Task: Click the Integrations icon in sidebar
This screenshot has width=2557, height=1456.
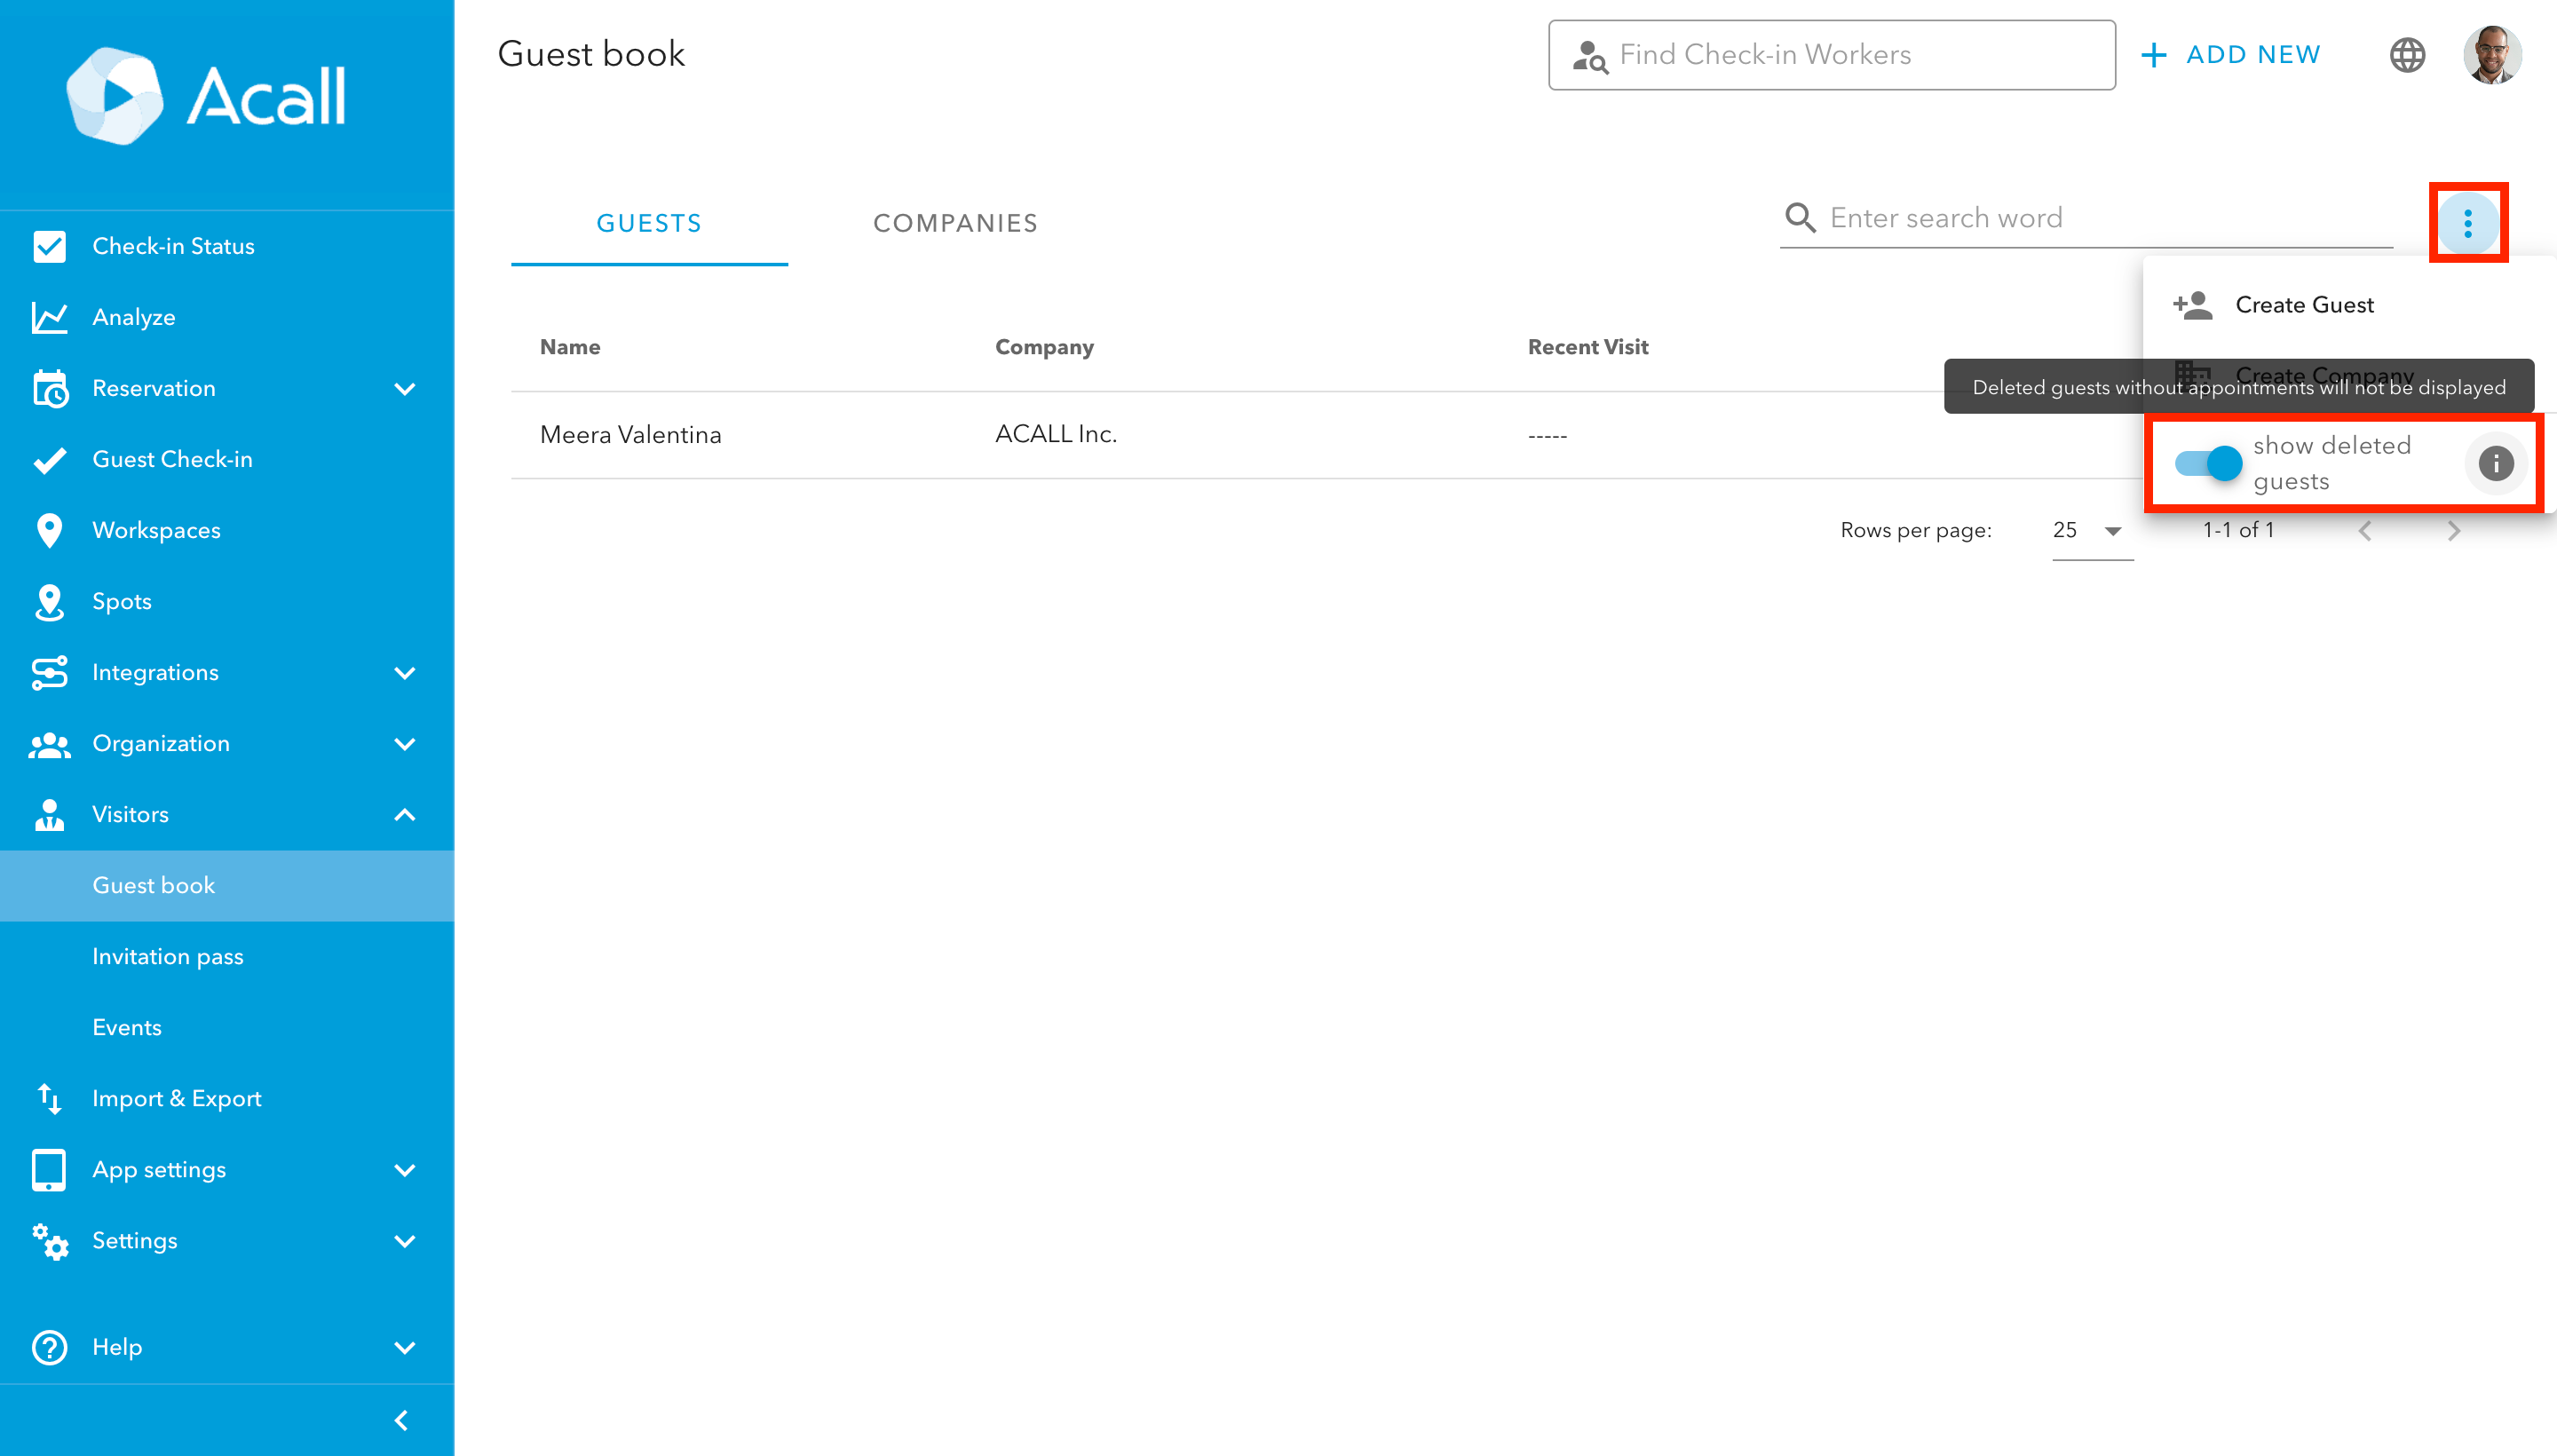Action: 49,672
